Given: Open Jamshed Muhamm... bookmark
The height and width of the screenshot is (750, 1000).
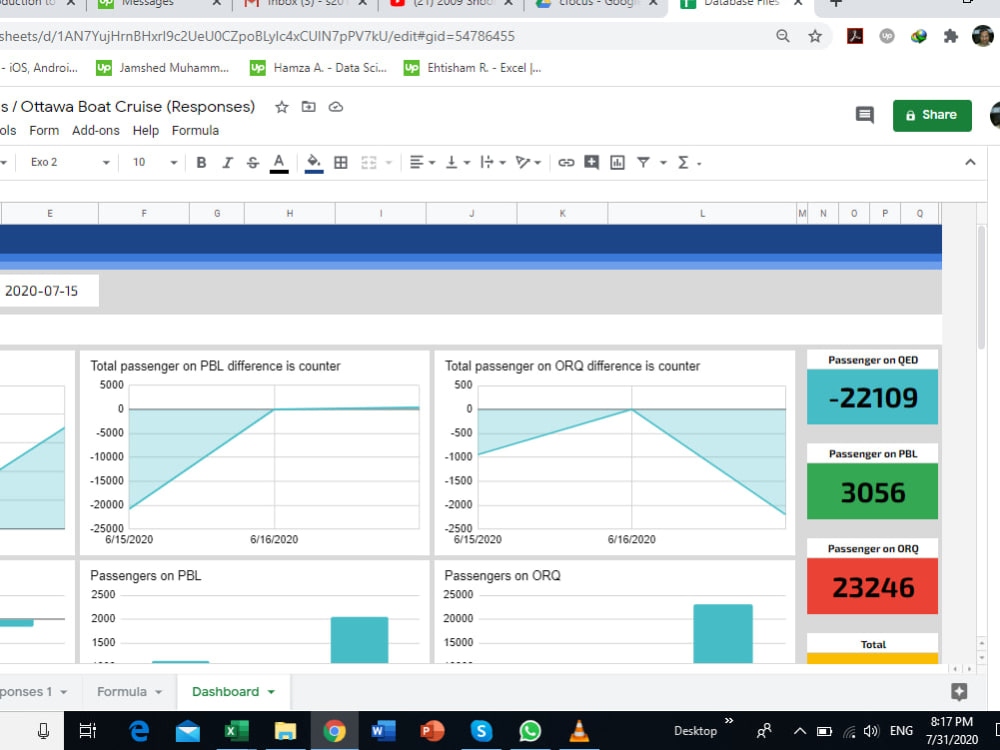Looking at the screenshot, I should [163, 68].
